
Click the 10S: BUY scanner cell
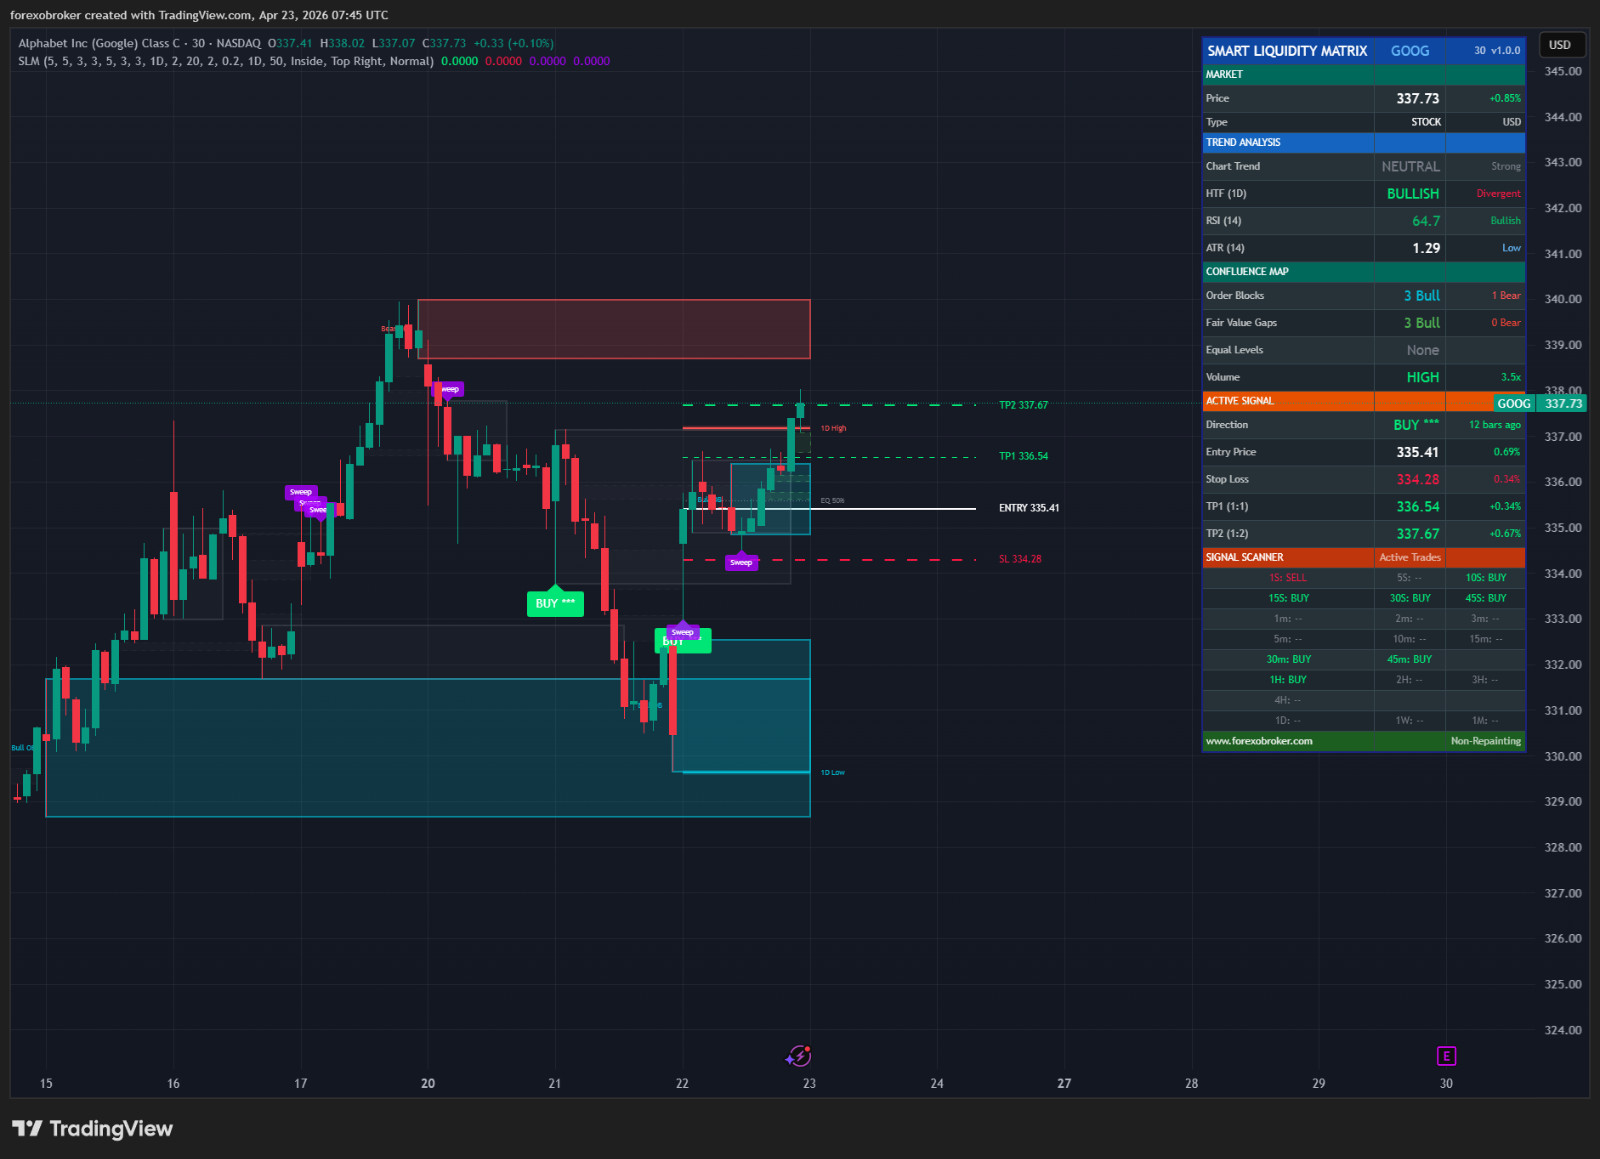[1485, 578]
